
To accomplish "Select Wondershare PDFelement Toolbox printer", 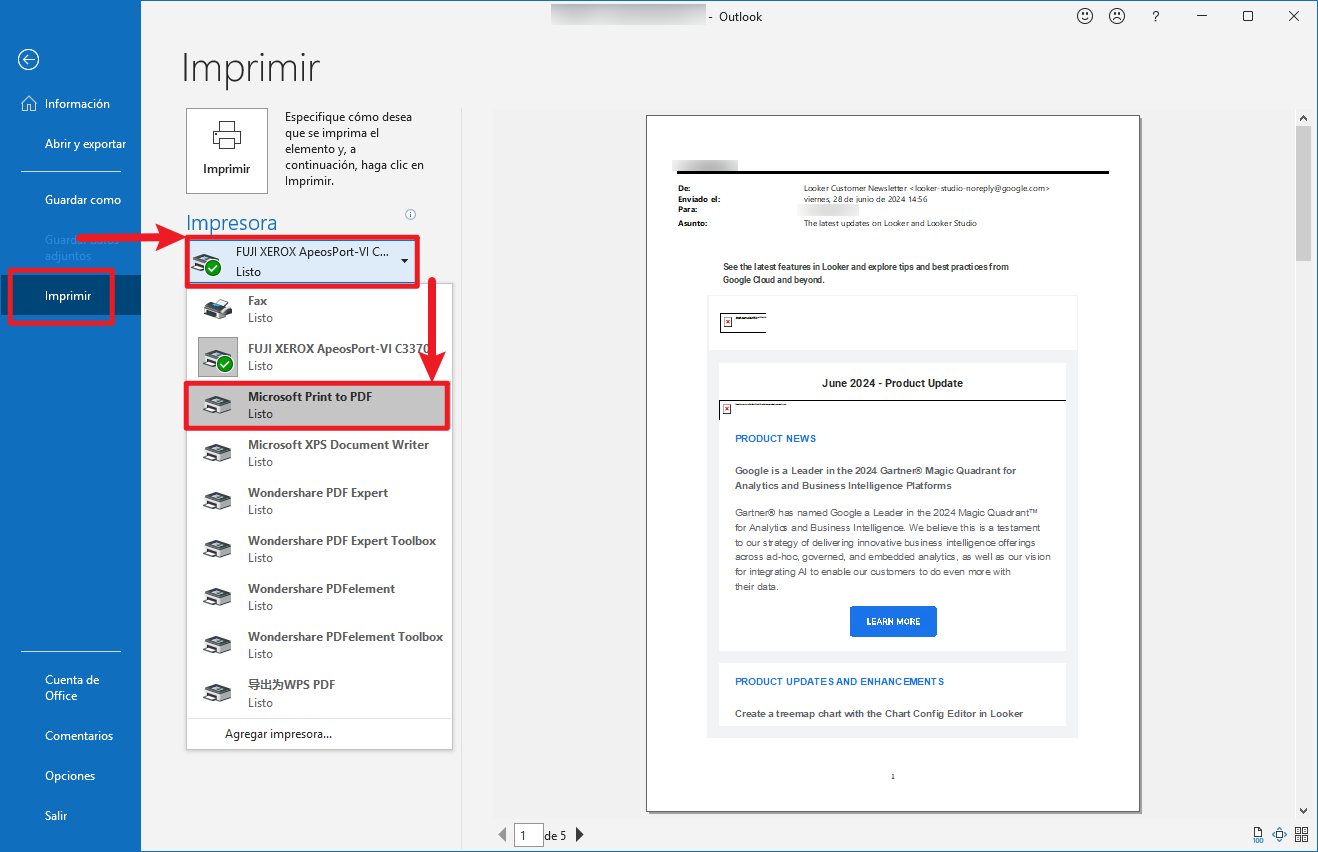I will point(319,645).
